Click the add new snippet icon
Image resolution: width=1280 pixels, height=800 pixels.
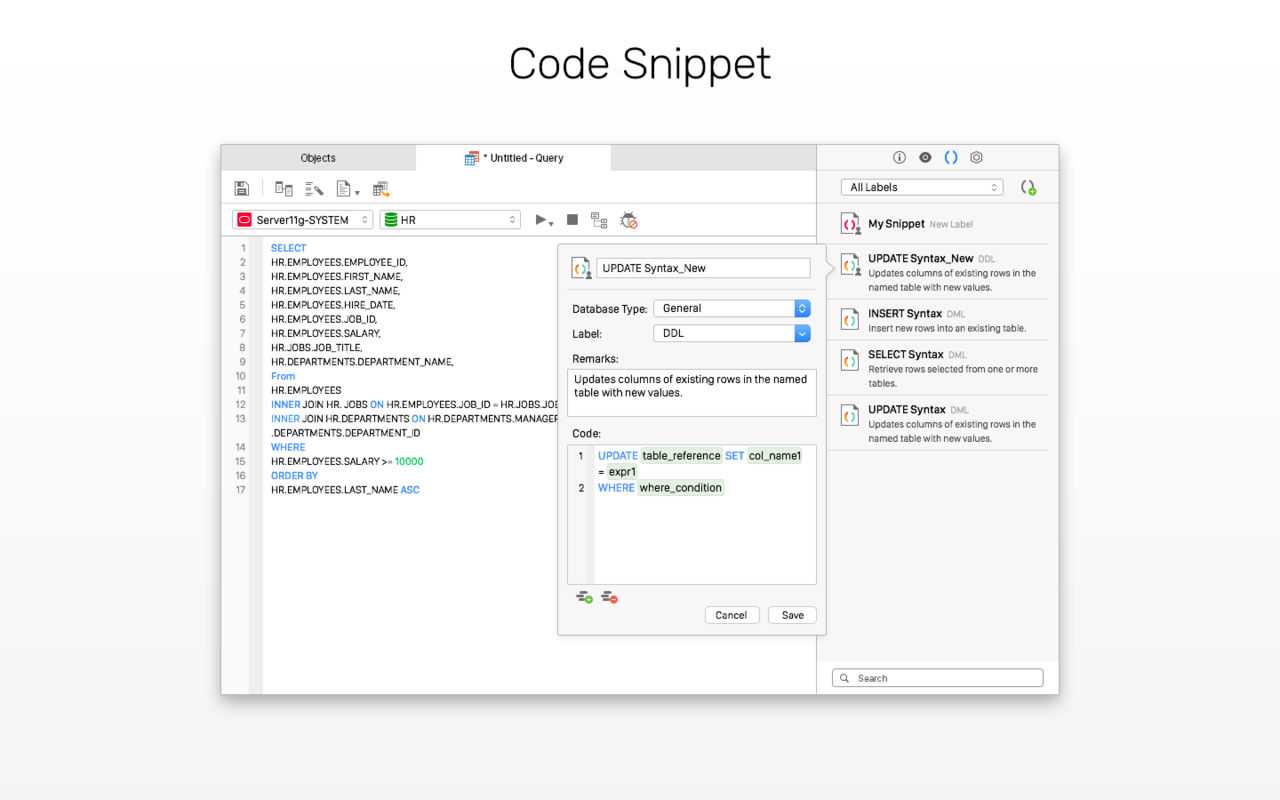[1028, 187]
